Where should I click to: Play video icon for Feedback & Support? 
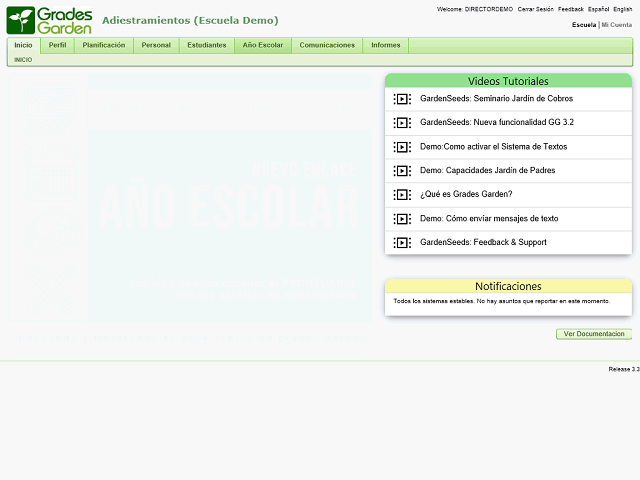[402, 243]
